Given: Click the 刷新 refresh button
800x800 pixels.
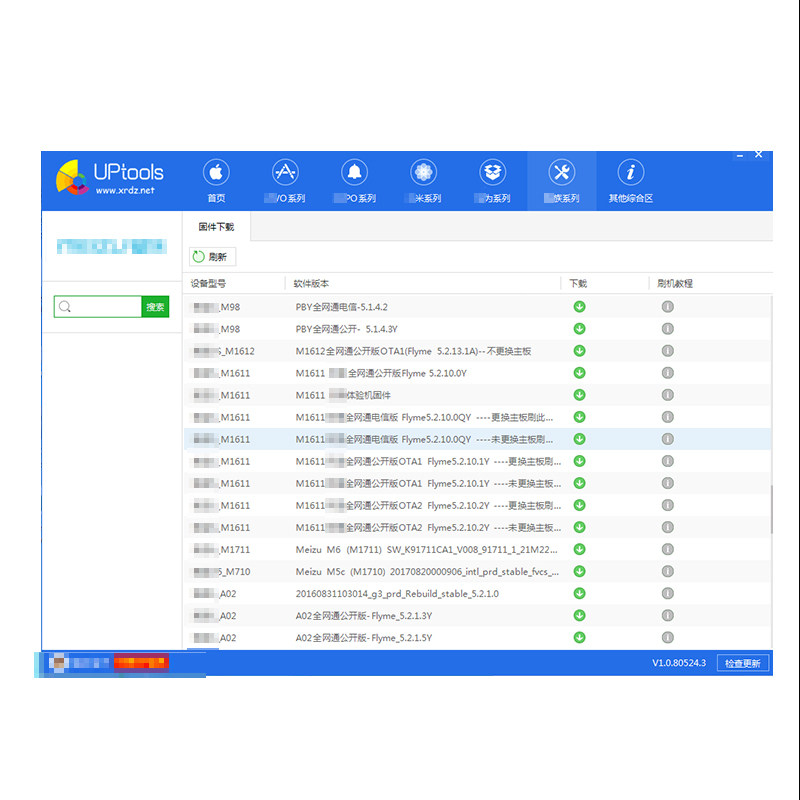Looking at the screenshot, I should tap(212, 257).
